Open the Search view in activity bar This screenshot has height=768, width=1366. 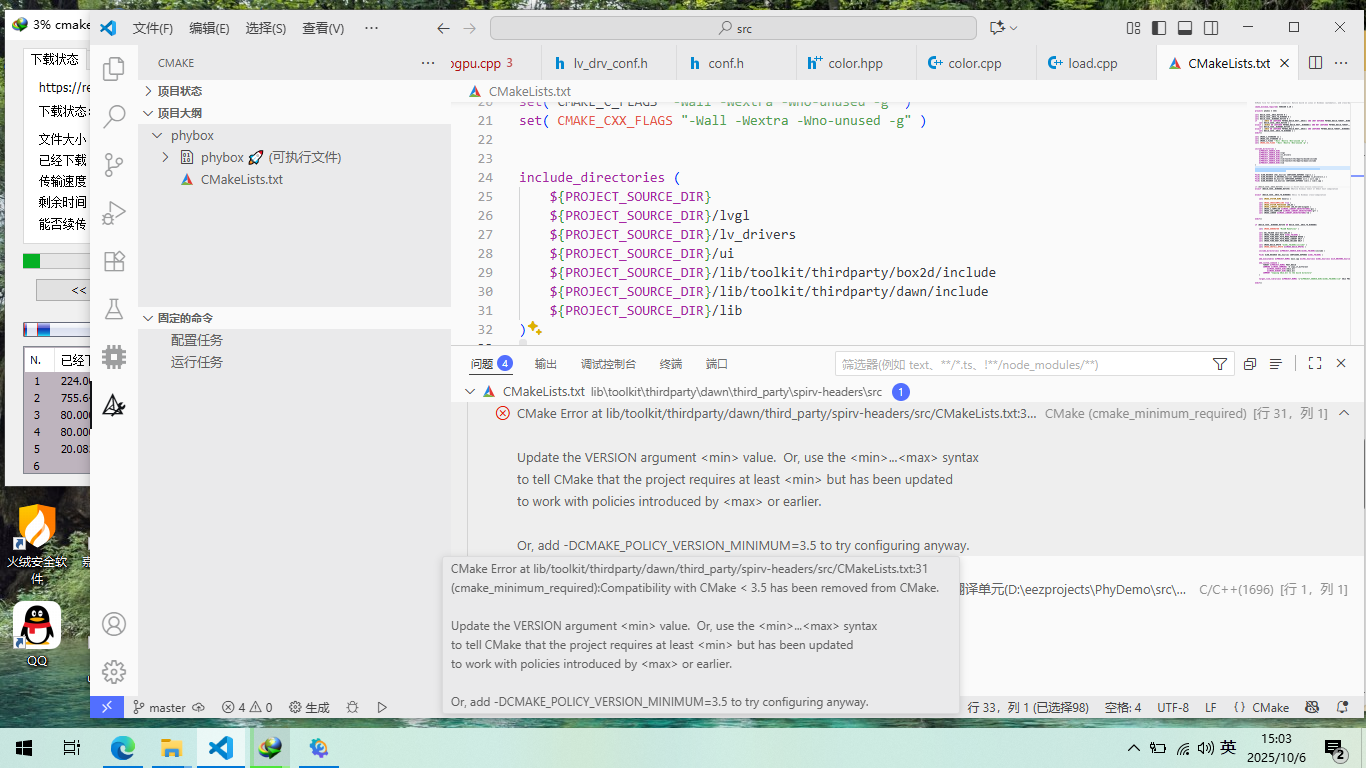click(x=114, y=117)
